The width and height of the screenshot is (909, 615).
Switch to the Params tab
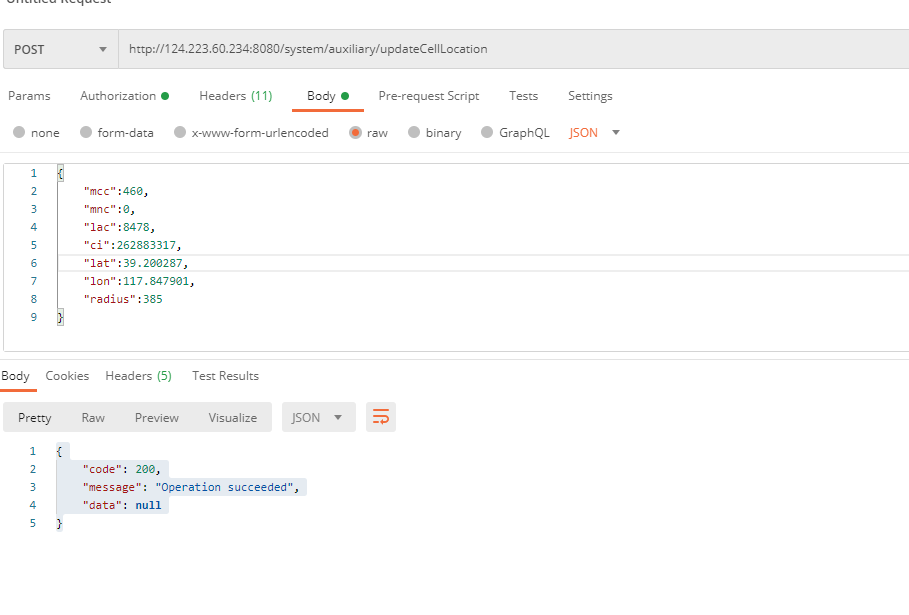(x=29, y=96)
